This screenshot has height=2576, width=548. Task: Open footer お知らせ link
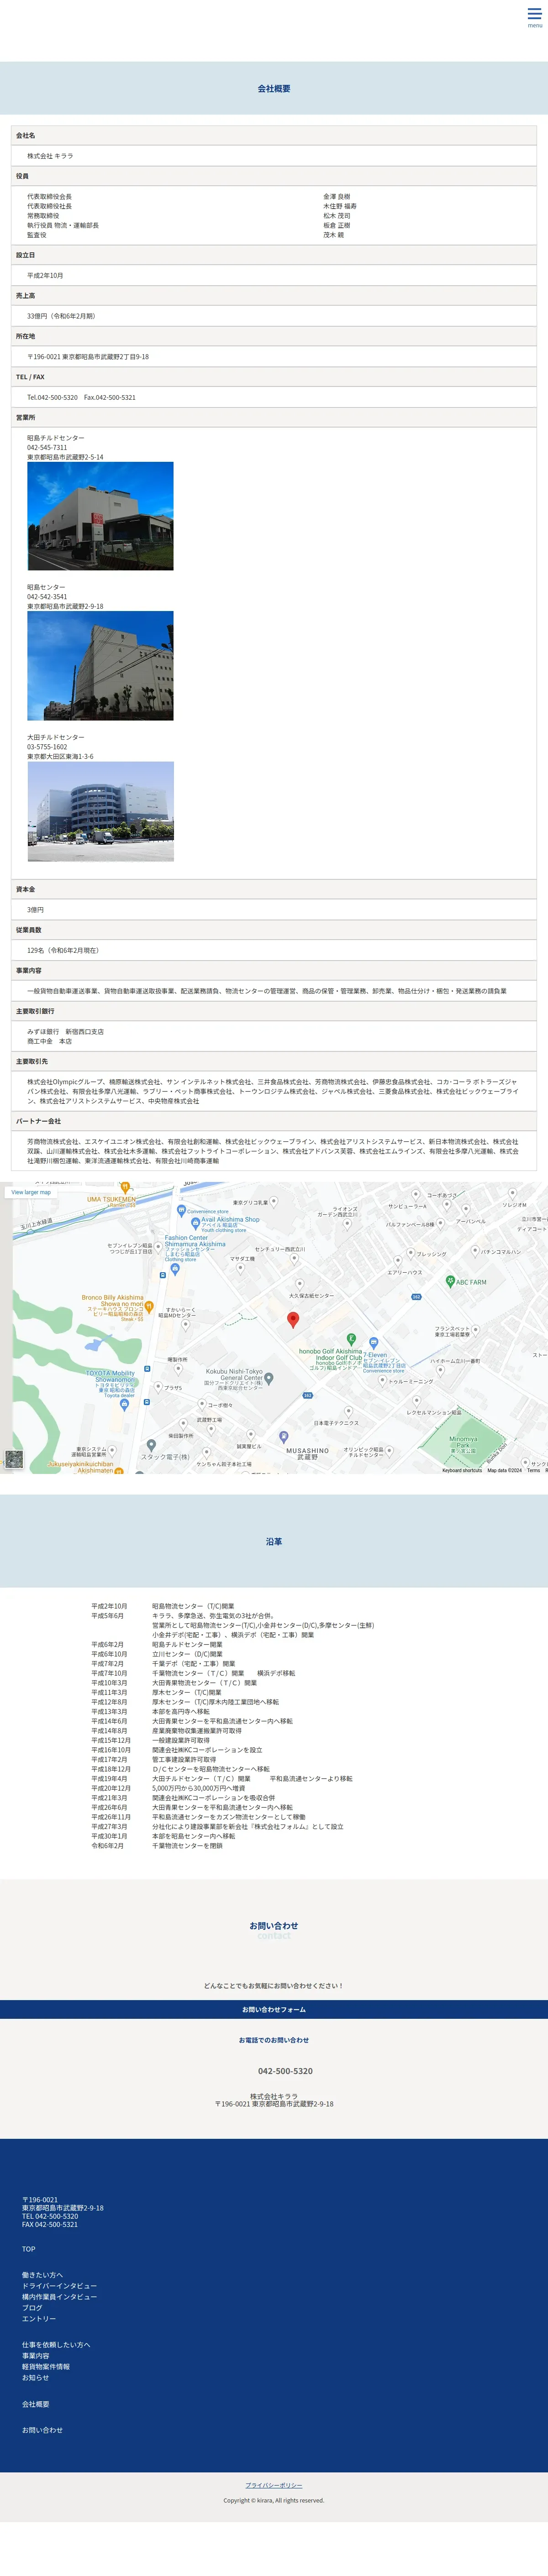36,2378
